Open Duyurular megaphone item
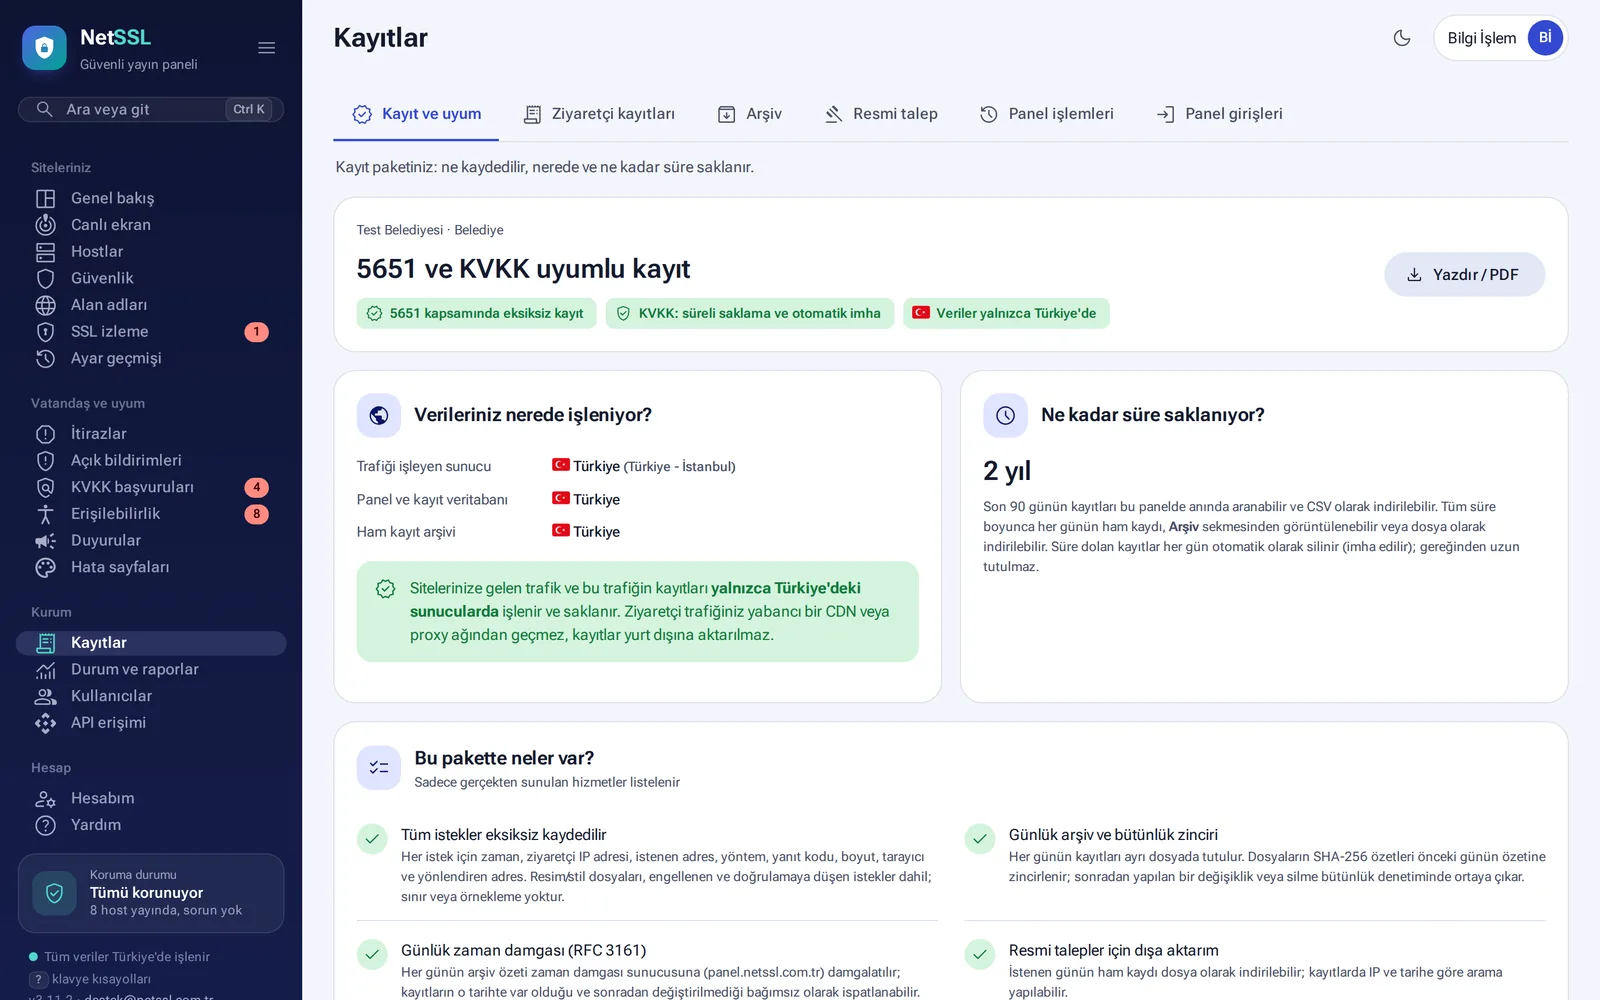The height and width of the screenshot is (1000, 1600). [x=151, y=541]
